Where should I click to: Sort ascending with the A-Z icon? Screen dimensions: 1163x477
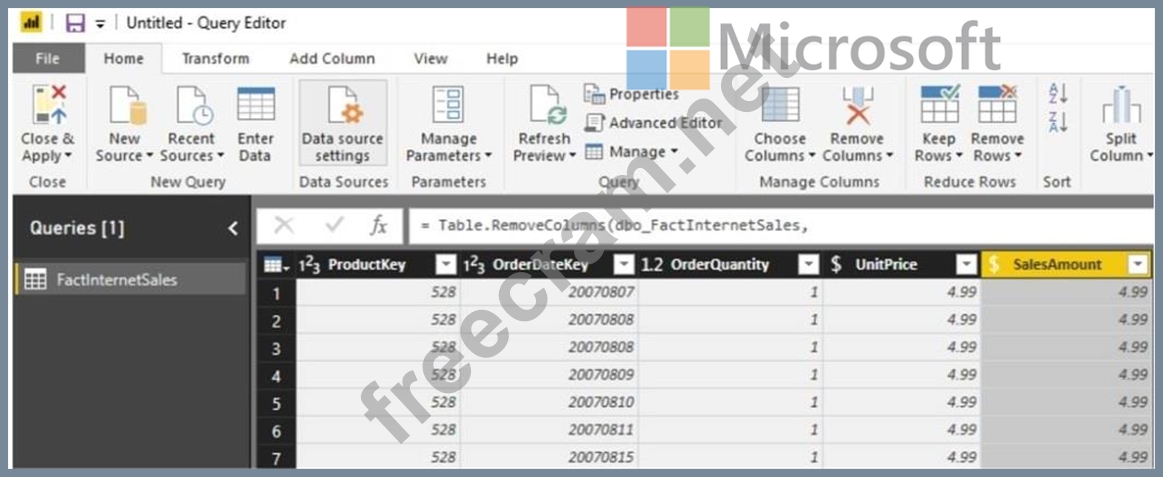1058,93
